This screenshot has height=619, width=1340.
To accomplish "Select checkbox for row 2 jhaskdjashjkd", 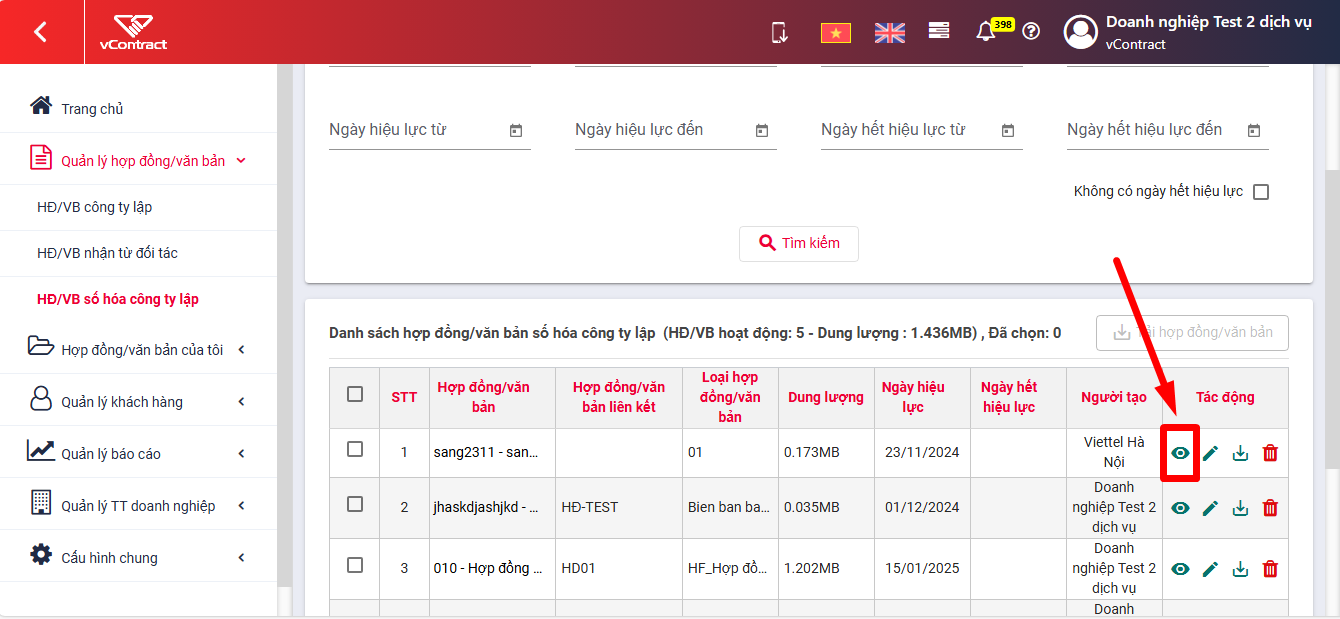I will [355, 504].
